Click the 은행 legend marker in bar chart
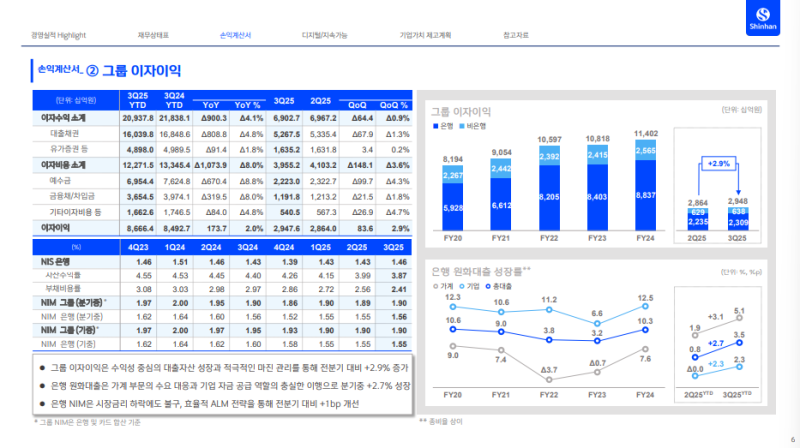The height and width of the screenshot is (448, 800). [435, 126]
